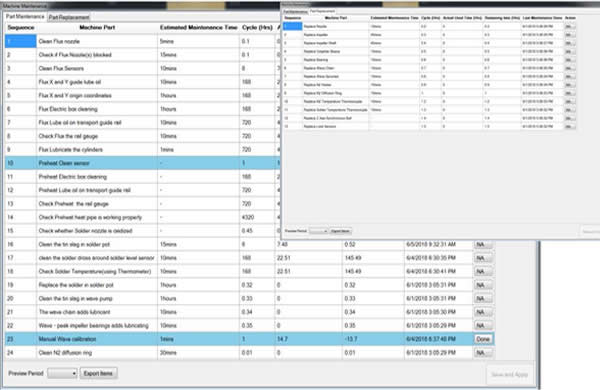
Task: Click the Machine Part column header
Action: pos(97,28)
